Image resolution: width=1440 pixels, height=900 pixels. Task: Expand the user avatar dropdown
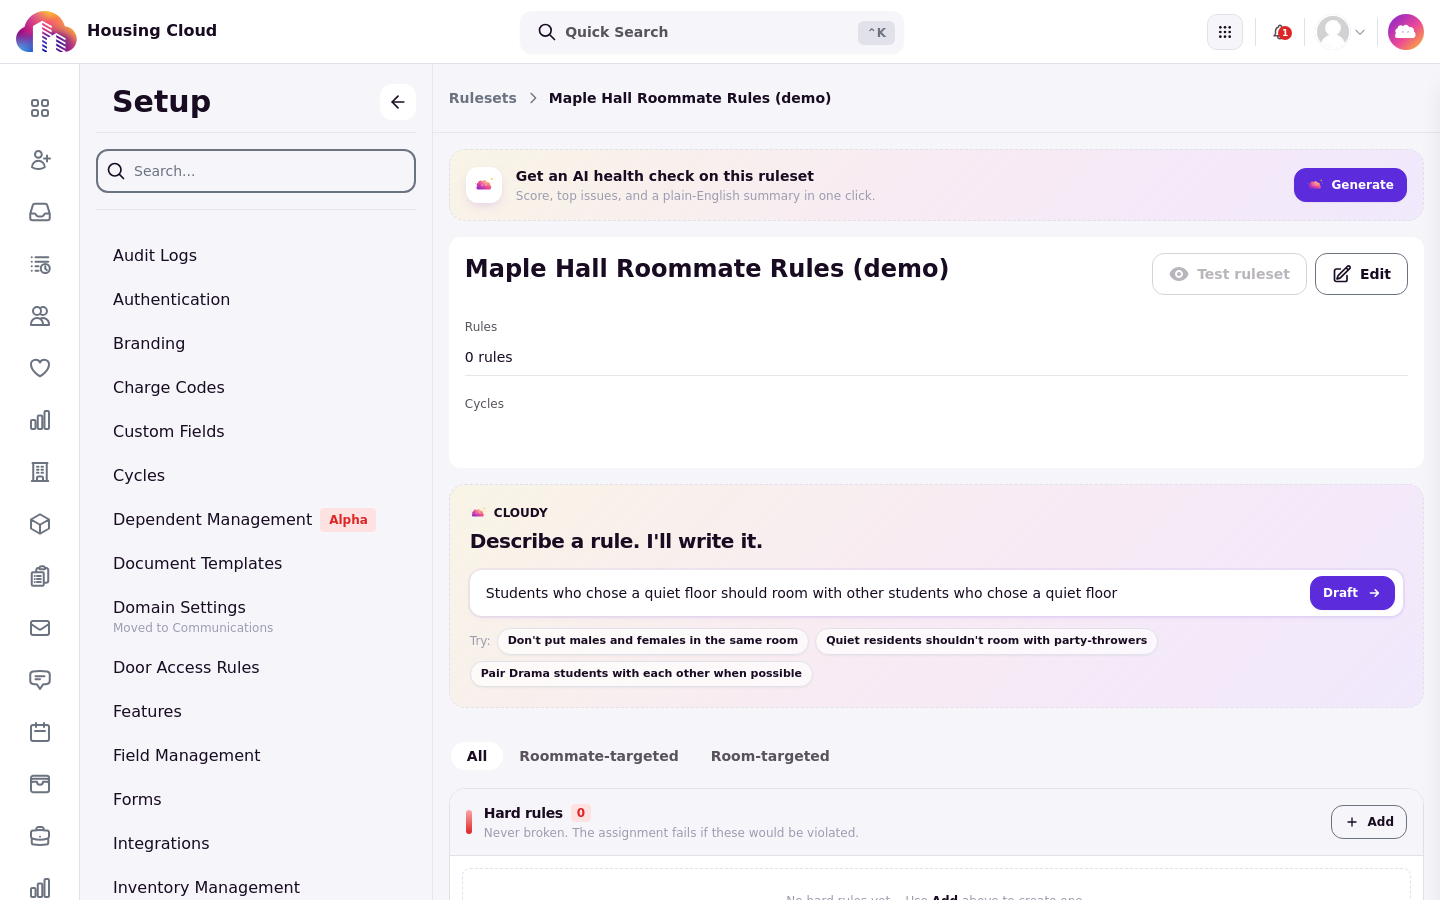tap(1341, 32)
